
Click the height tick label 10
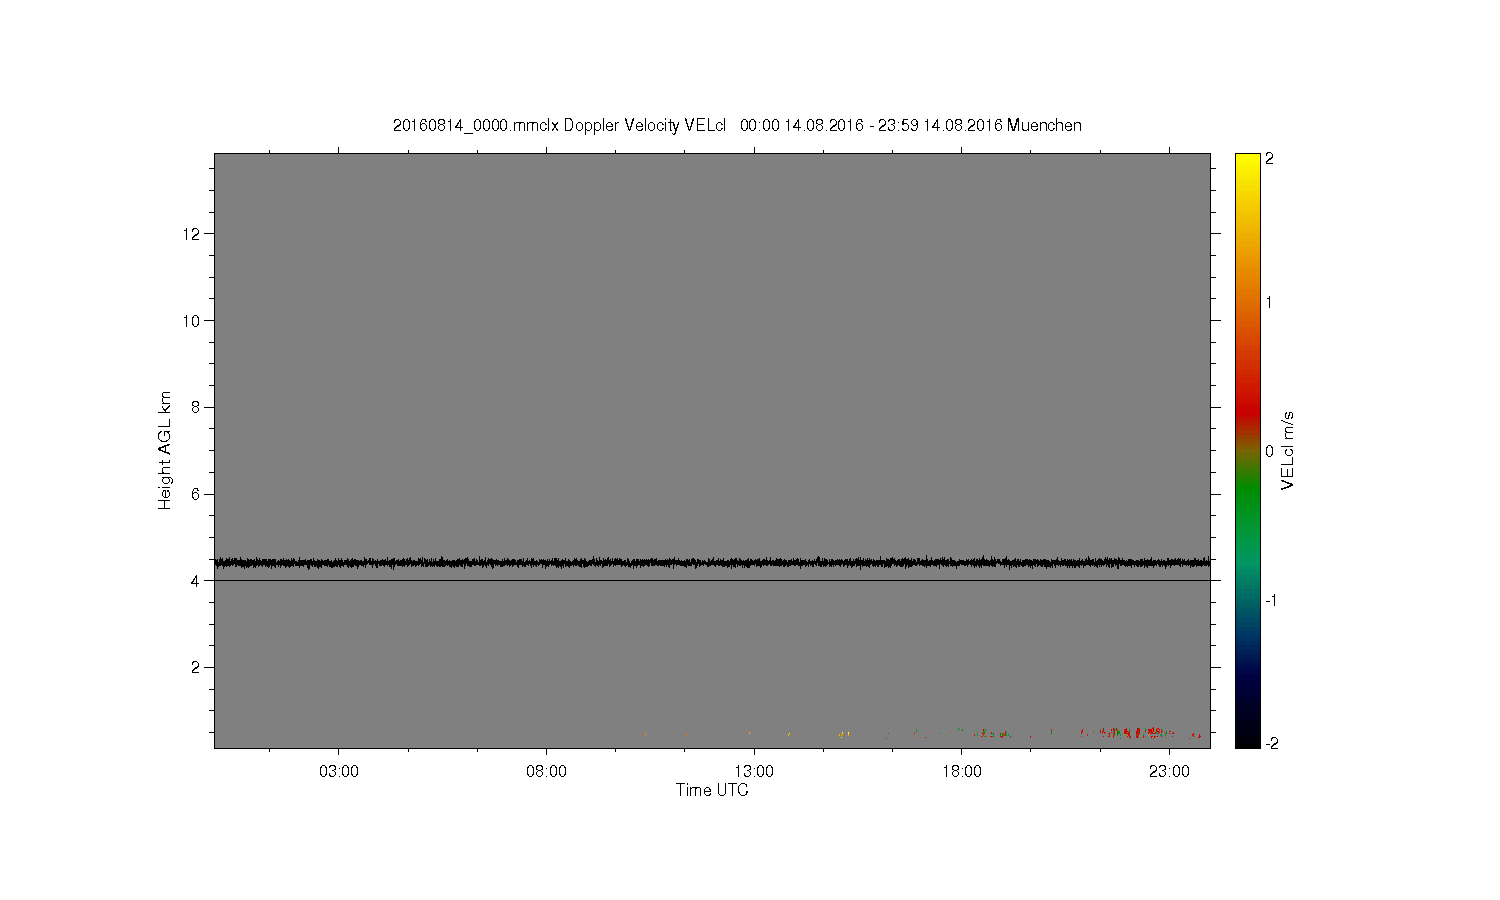[191, 321]
